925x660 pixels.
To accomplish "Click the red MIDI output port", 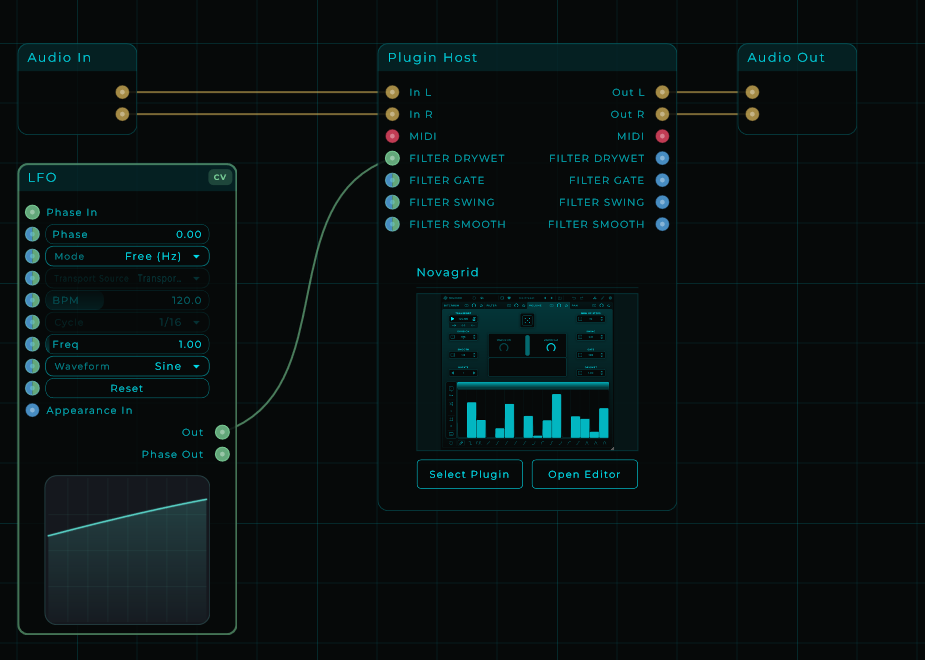I will (662, 136).
